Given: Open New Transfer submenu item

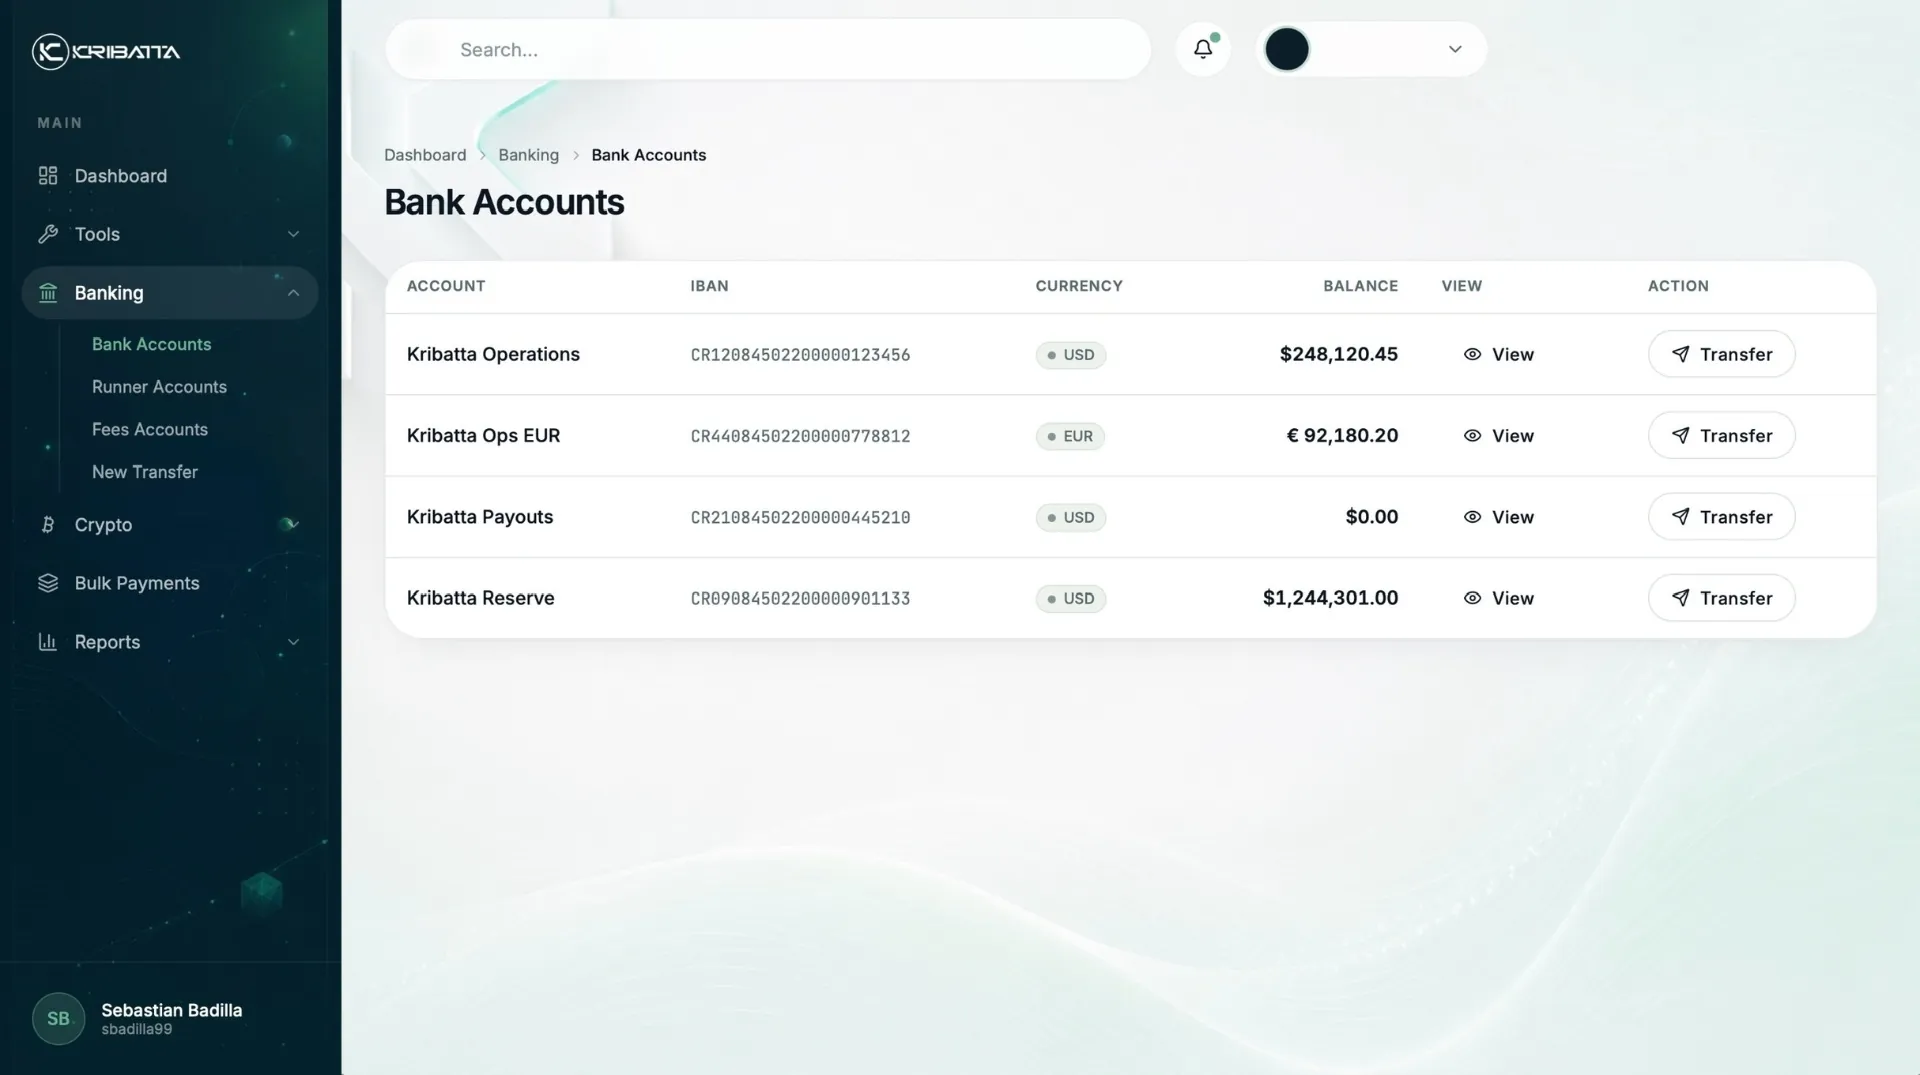Looking at the screenshot, I should pyautogui.click(x=145, y=472).
